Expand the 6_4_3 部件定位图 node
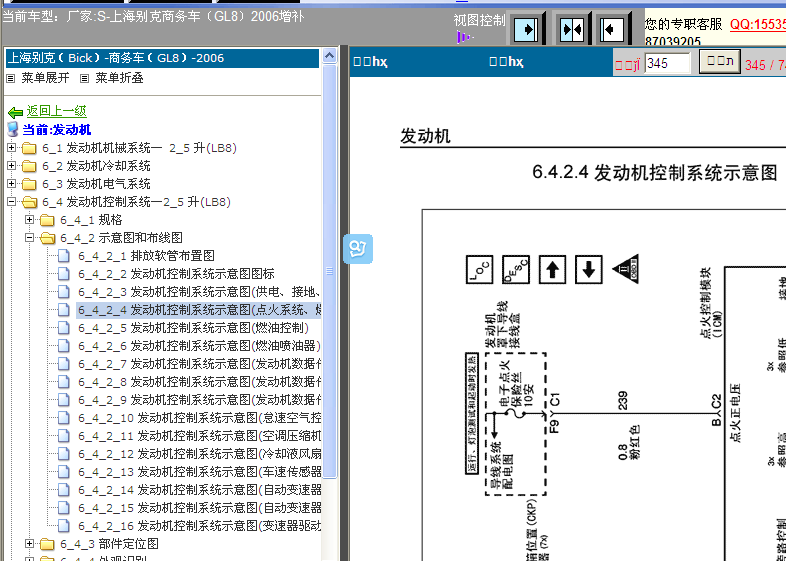 30,543
